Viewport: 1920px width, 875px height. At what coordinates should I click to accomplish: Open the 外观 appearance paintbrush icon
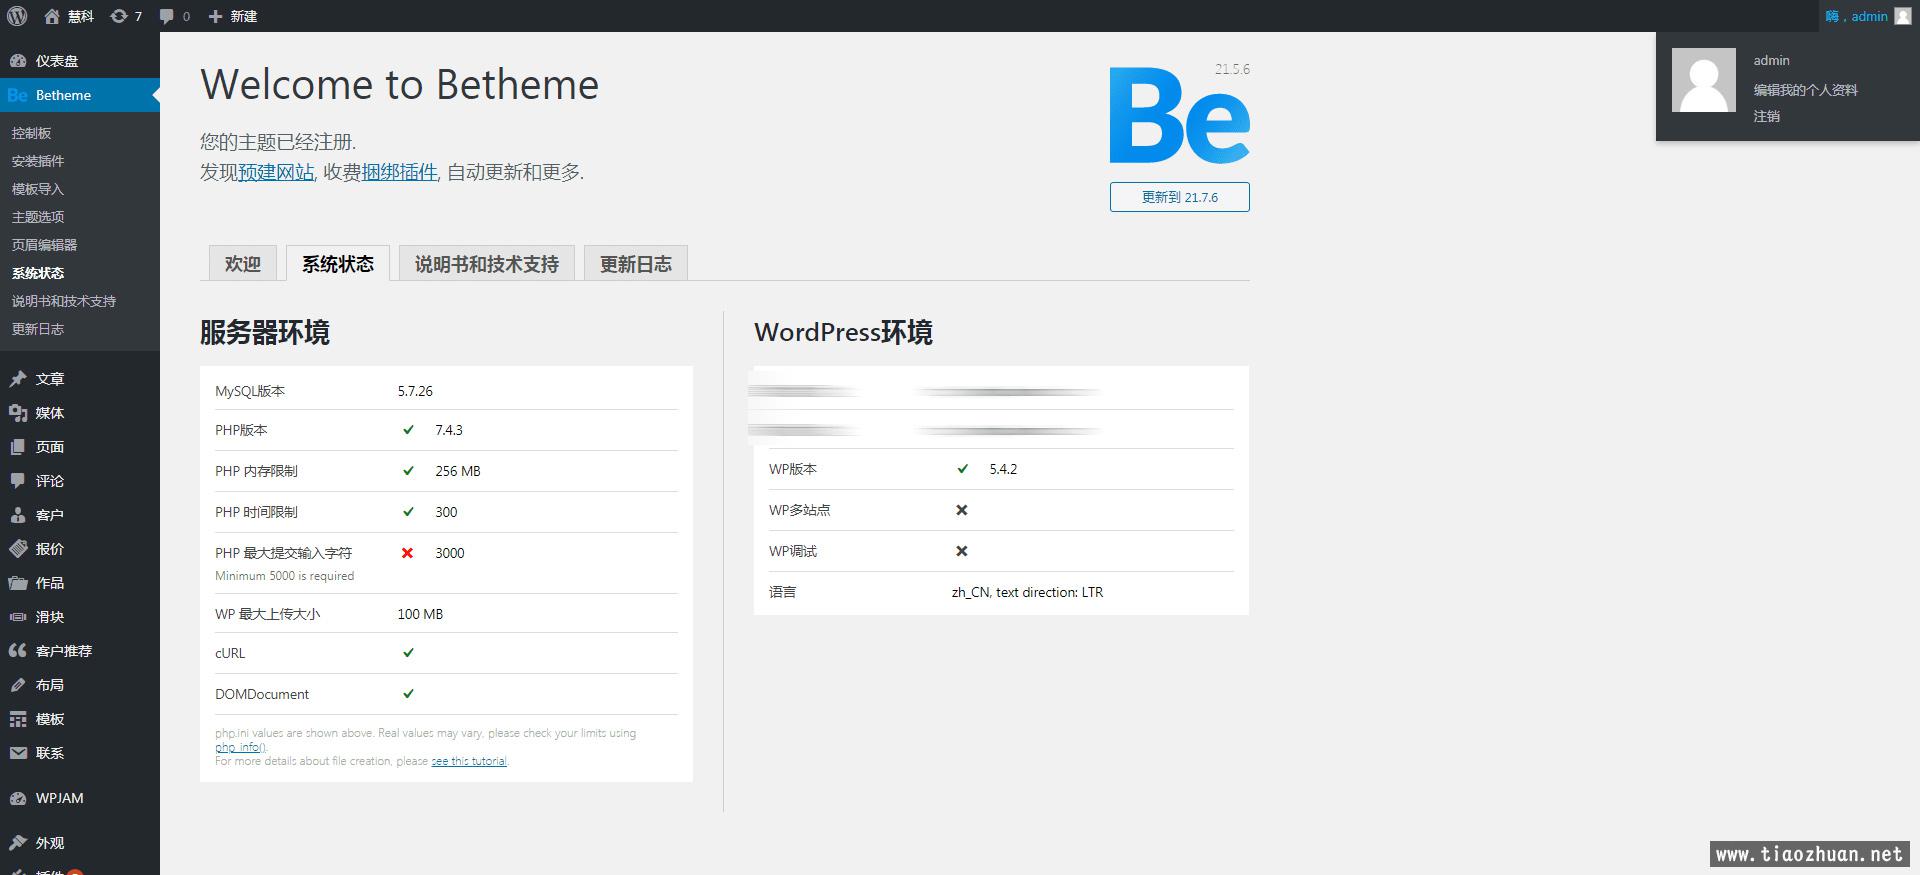[18, 843]
